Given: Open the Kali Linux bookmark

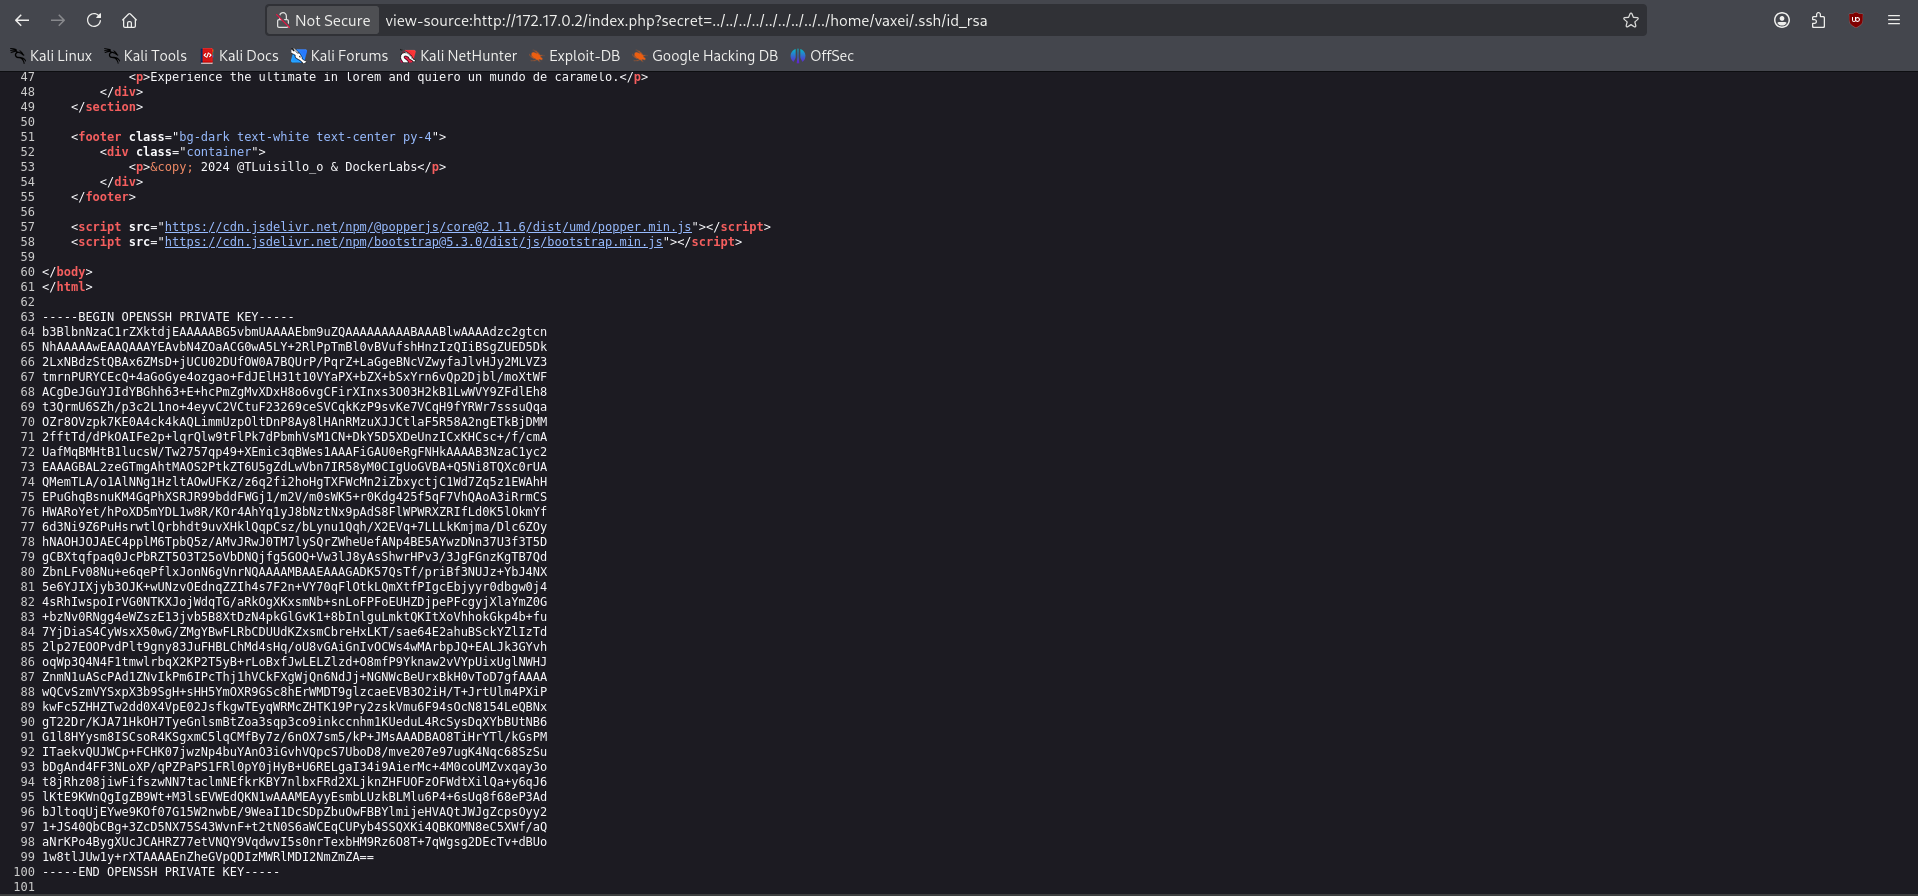Looking at the screenshot, I should pos(51,56).
